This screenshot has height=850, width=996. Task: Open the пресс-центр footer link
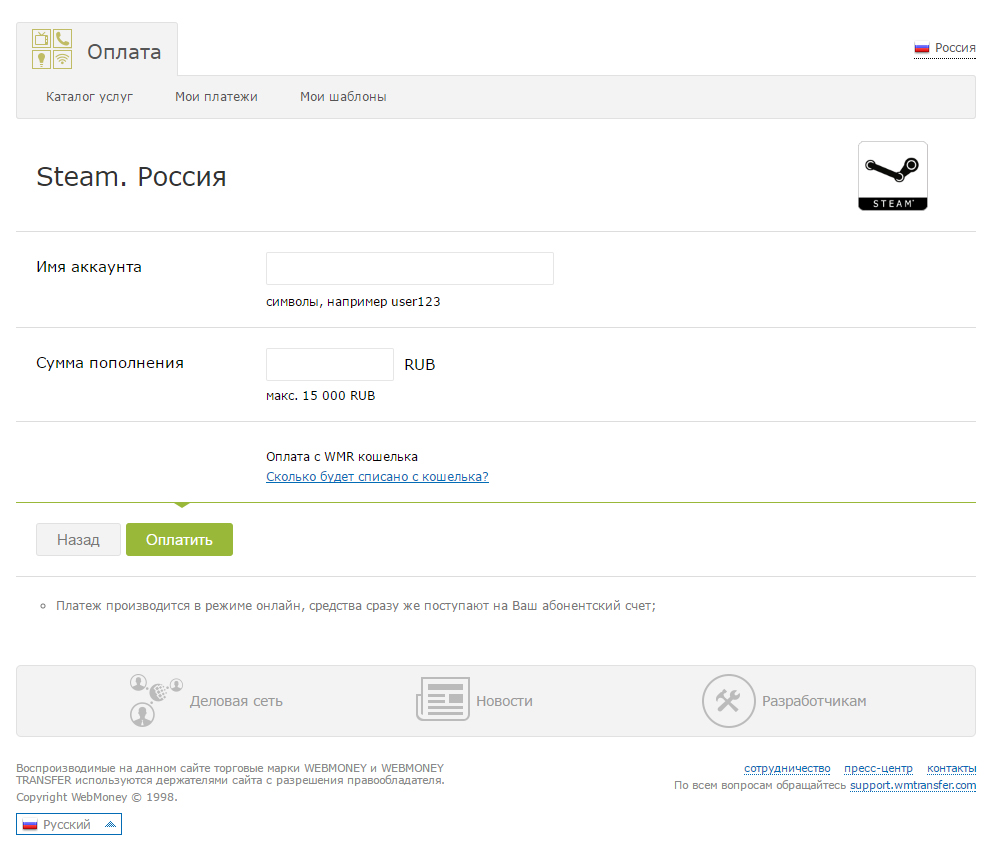tap(878, 769)
